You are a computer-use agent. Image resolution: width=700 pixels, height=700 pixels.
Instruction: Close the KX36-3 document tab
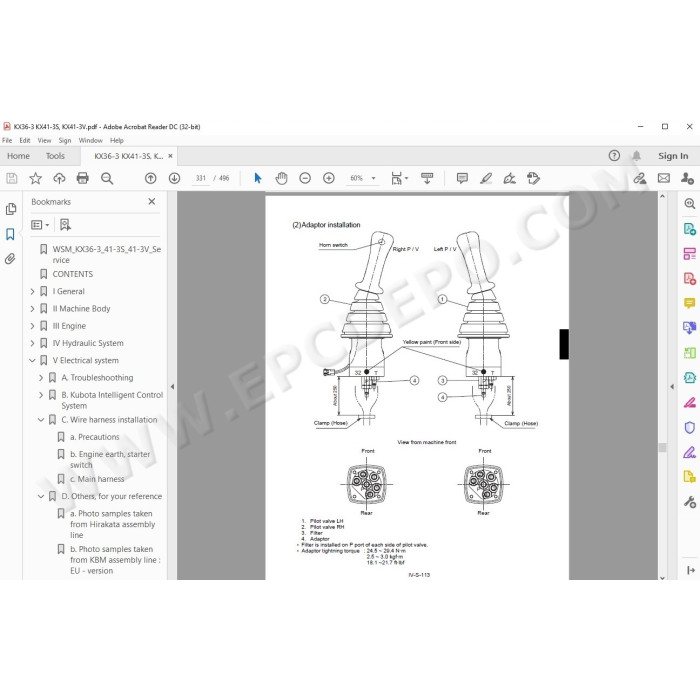170,156
